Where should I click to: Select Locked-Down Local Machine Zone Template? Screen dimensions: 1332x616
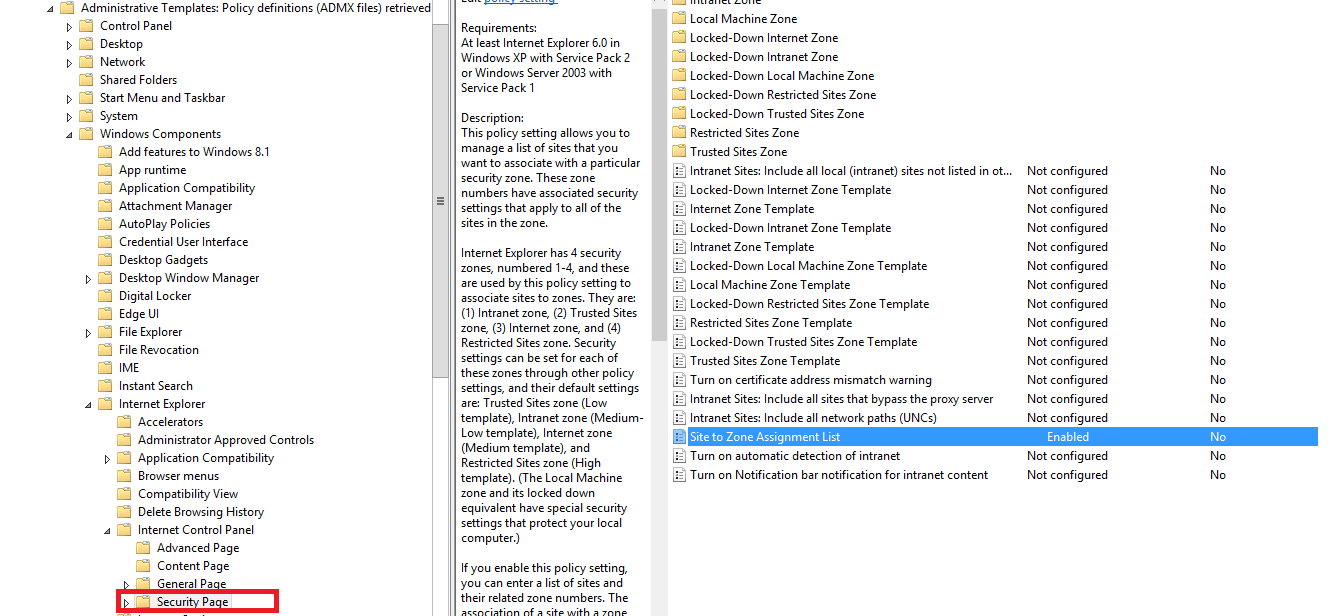(x=808, y=266)
